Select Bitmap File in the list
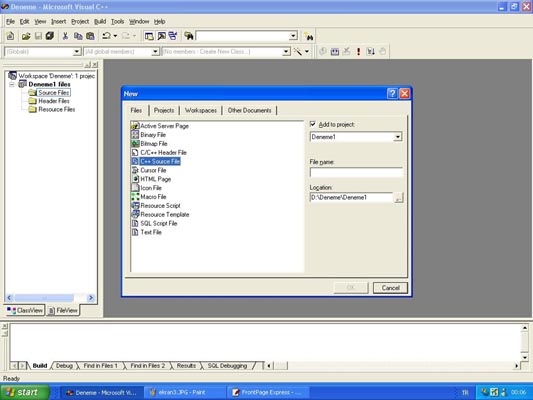This screenshot has height=400, width=533. pyautogui.click(x=154, y=144)
